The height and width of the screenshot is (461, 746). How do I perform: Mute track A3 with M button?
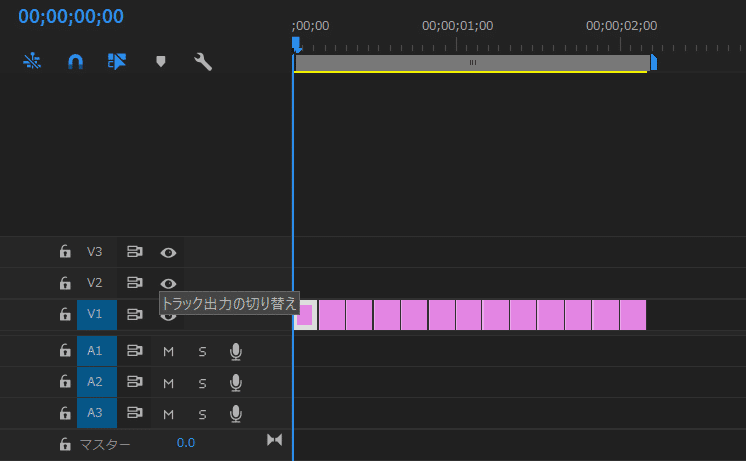click(168, 414)
